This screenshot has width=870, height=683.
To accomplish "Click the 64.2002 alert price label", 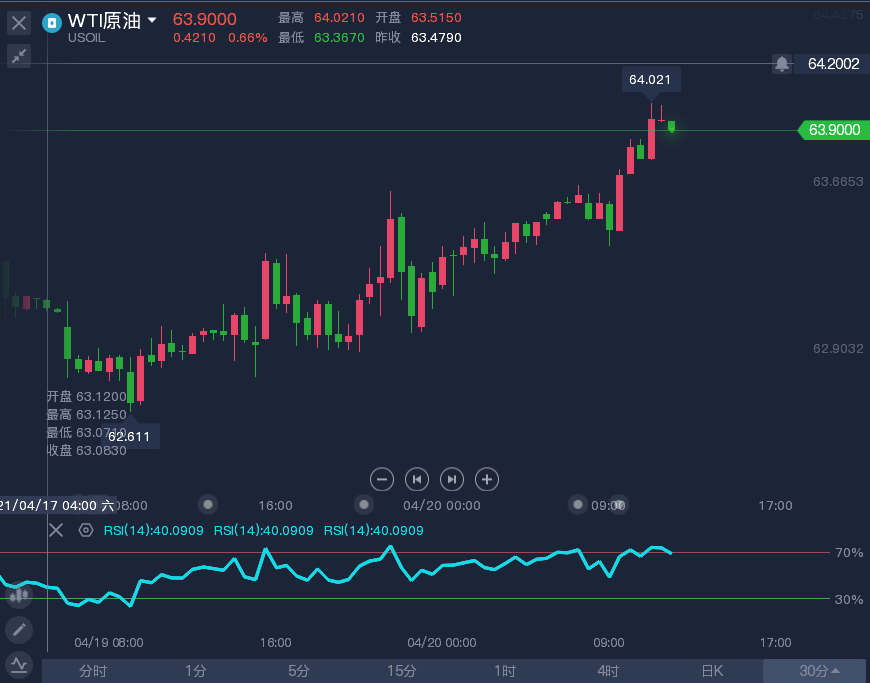I will [832, 64].
